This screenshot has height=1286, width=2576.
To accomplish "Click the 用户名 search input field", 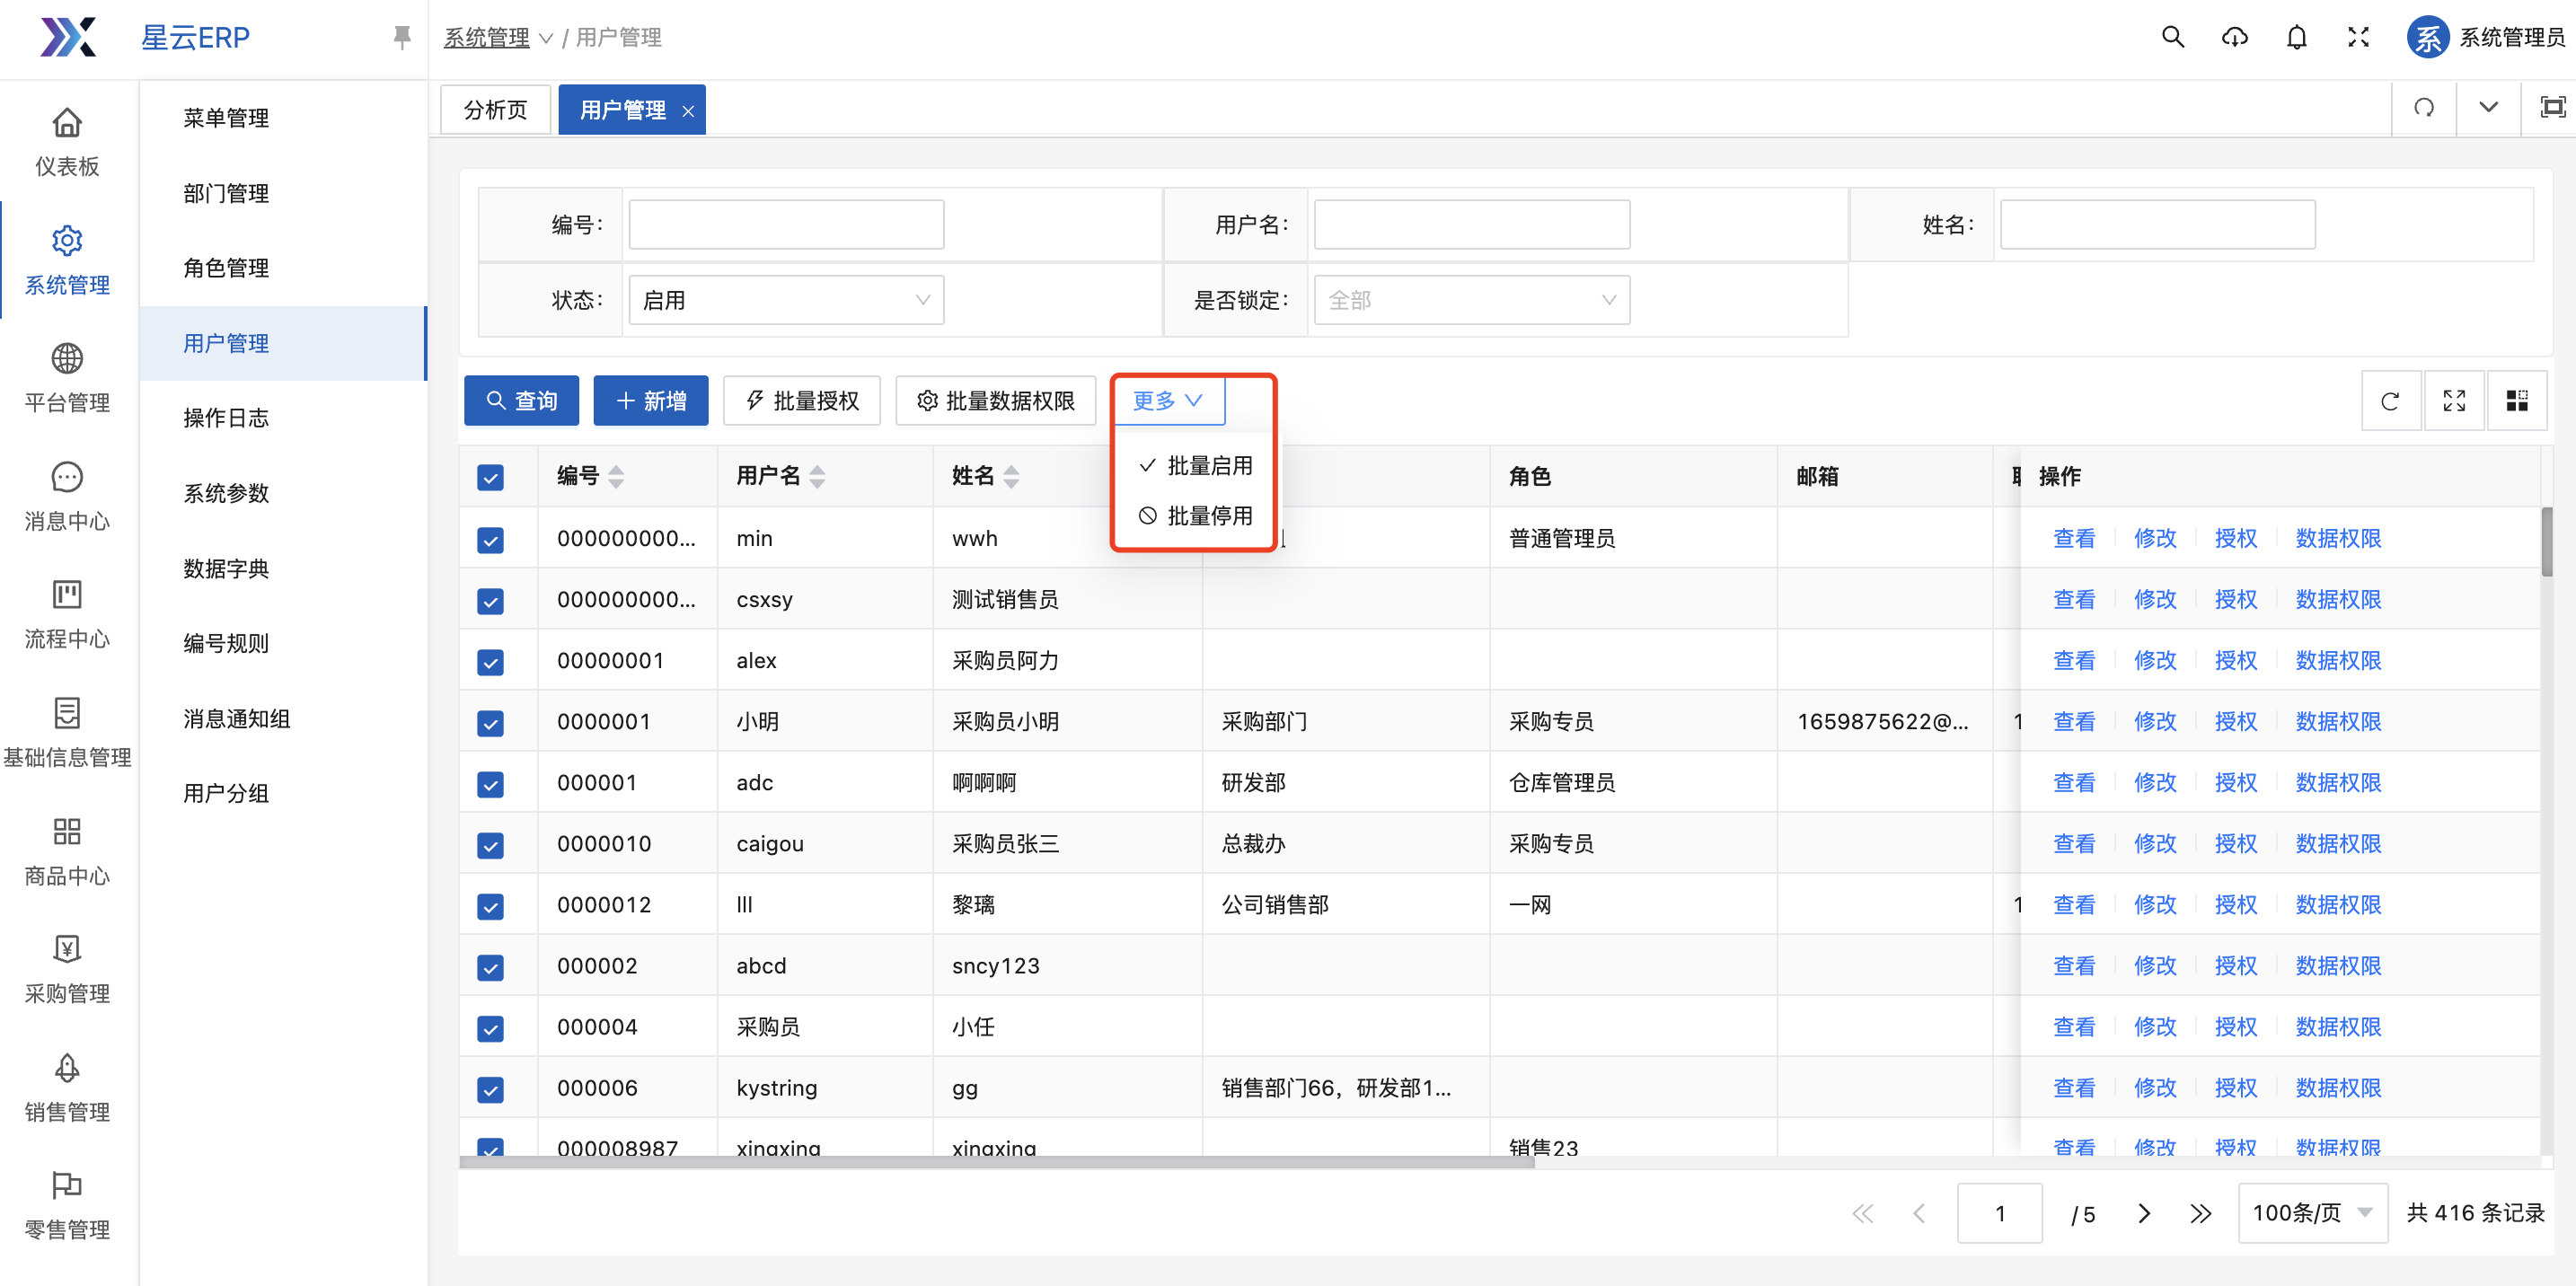I will click(1471, 225).
